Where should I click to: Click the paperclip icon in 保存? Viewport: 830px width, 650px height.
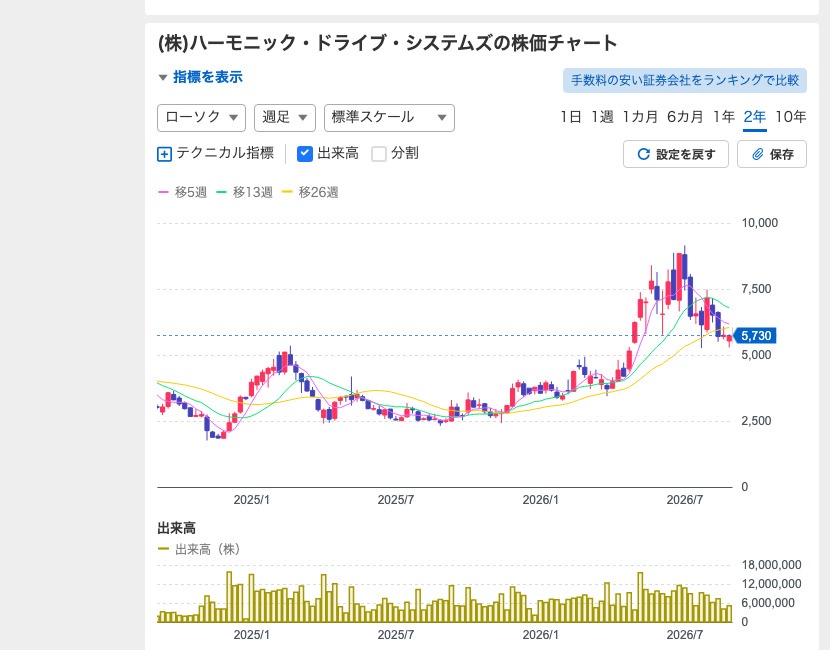tap(758, 154)
